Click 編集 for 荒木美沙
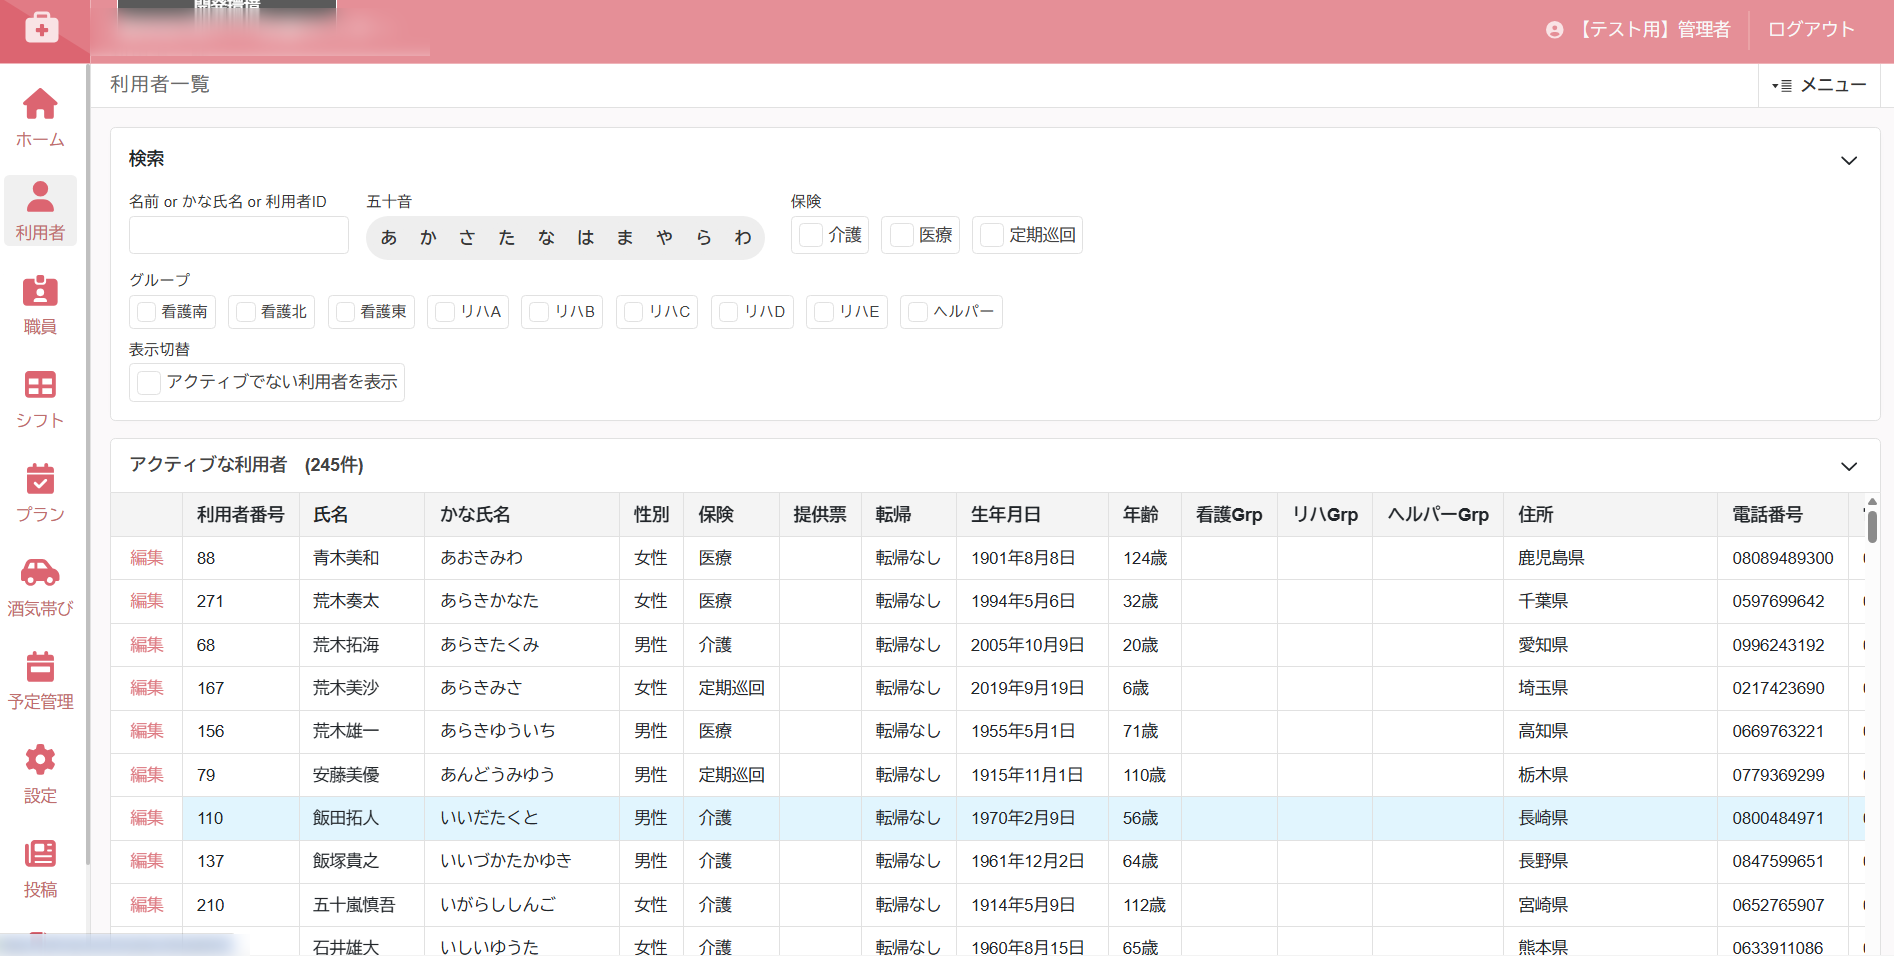The image size is (1894, 956). click(147, 688)
